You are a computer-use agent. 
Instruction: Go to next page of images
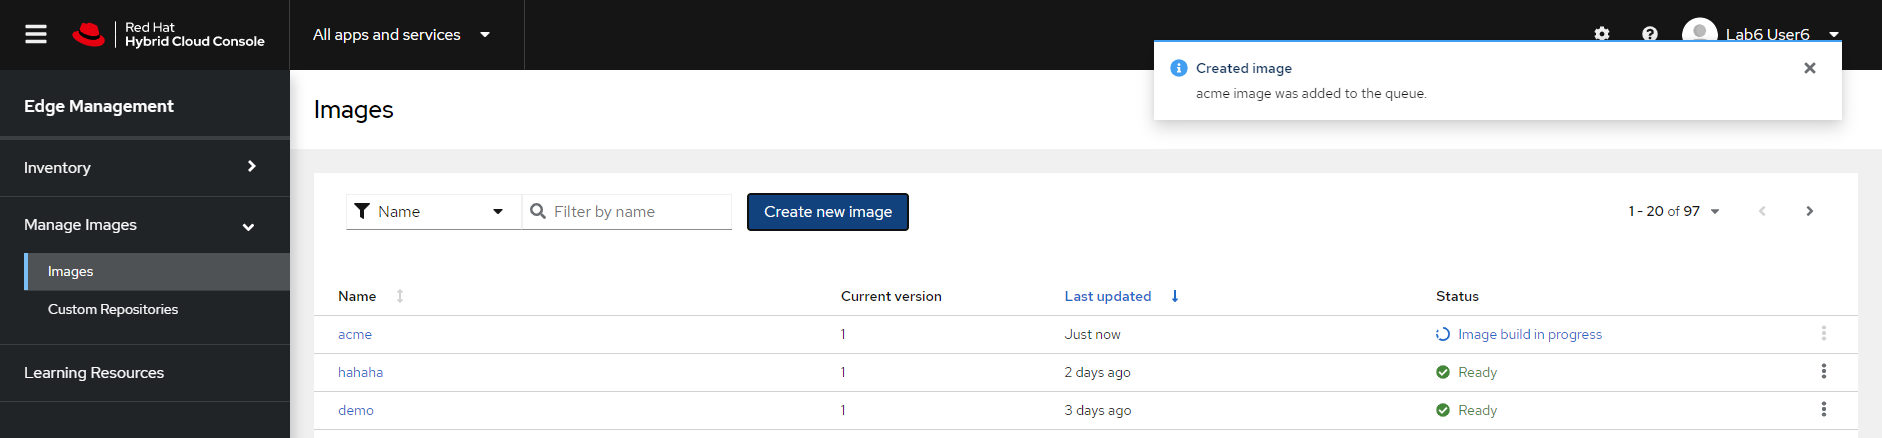click(x=1809, y=211)
